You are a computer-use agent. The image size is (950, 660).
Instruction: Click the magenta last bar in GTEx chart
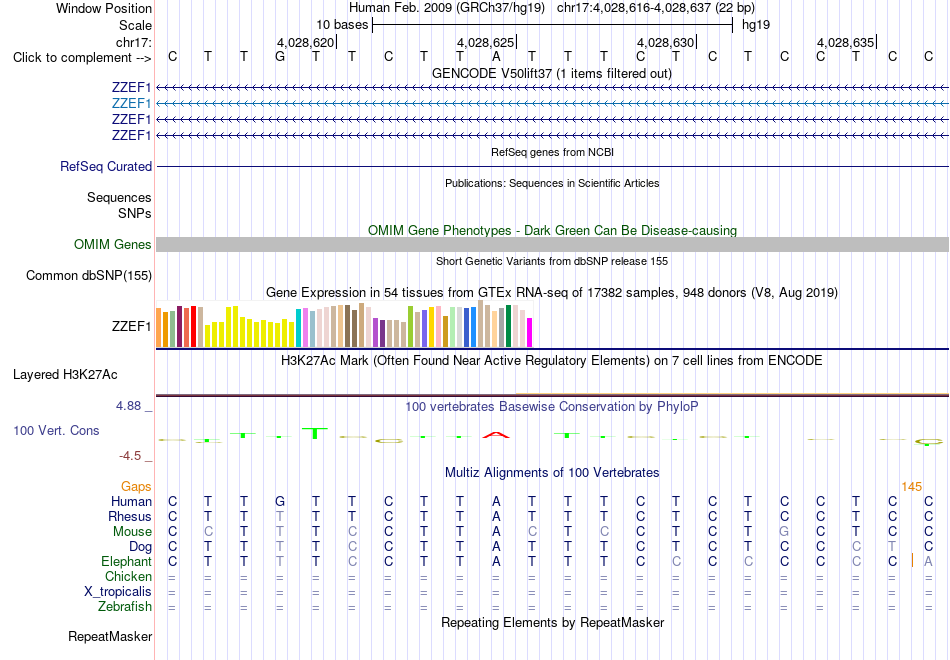[x=530, y=332]
